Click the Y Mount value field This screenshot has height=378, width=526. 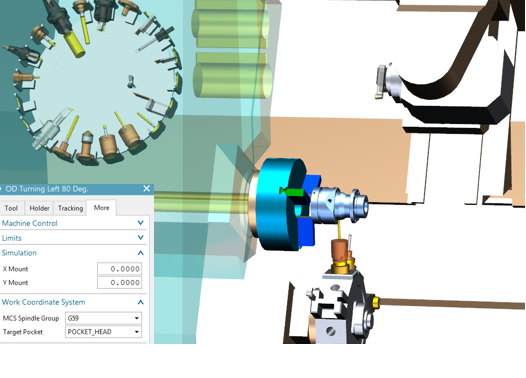click(119, 282)
